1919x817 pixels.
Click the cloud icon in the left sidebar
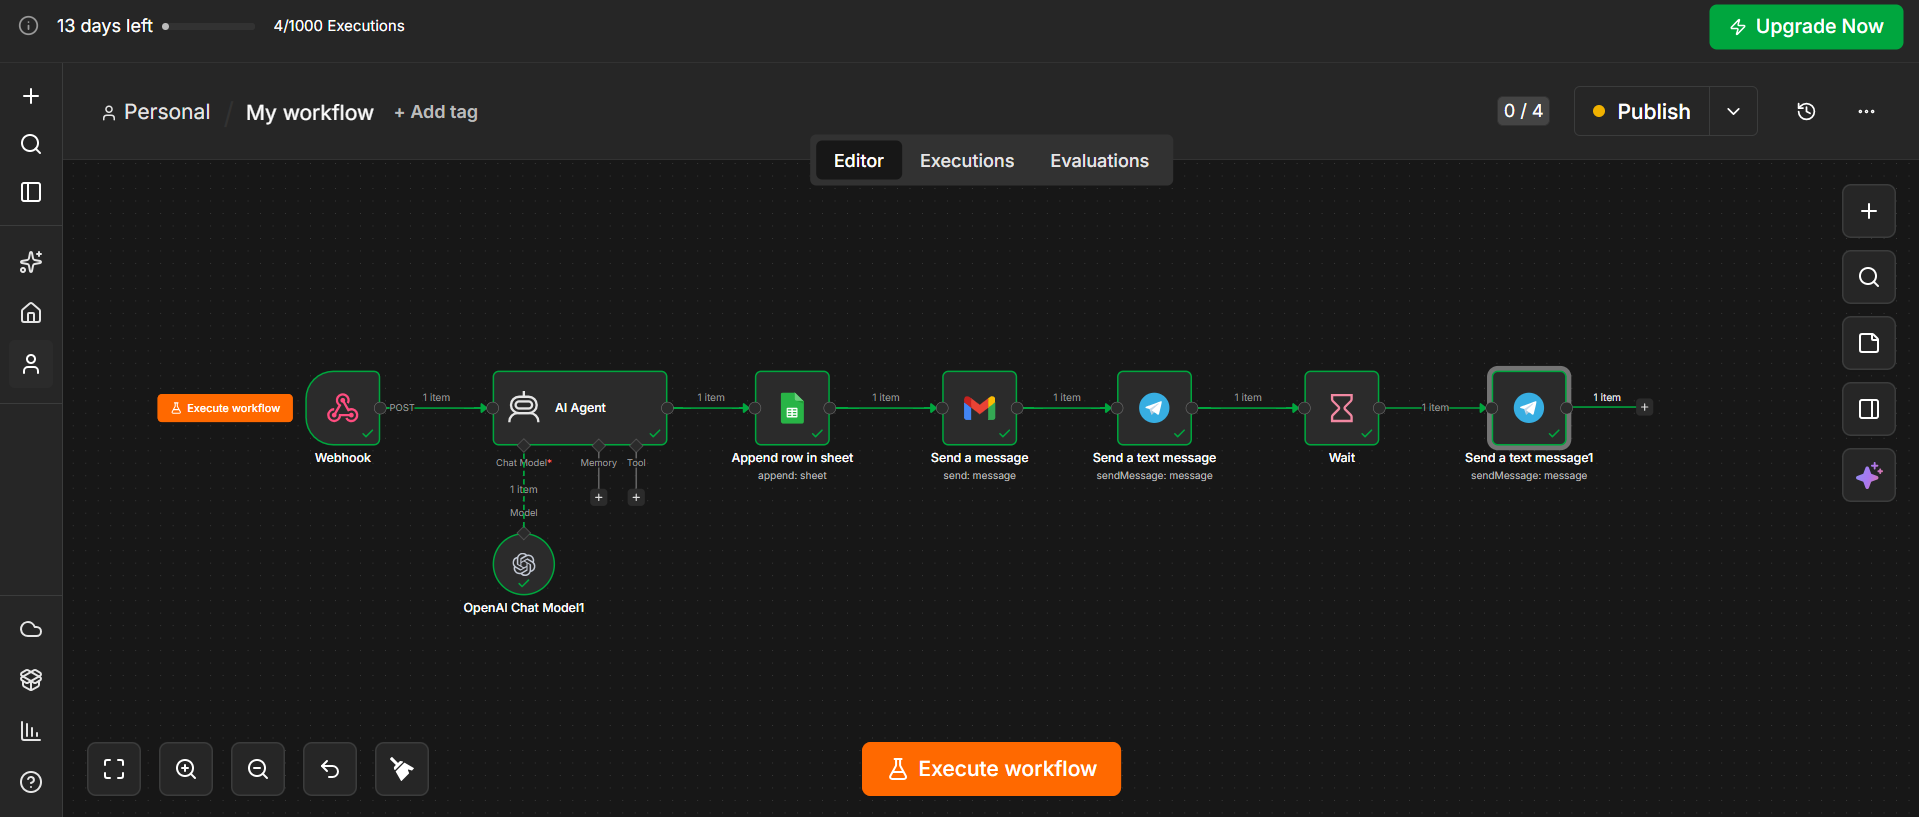pos(31,629)
